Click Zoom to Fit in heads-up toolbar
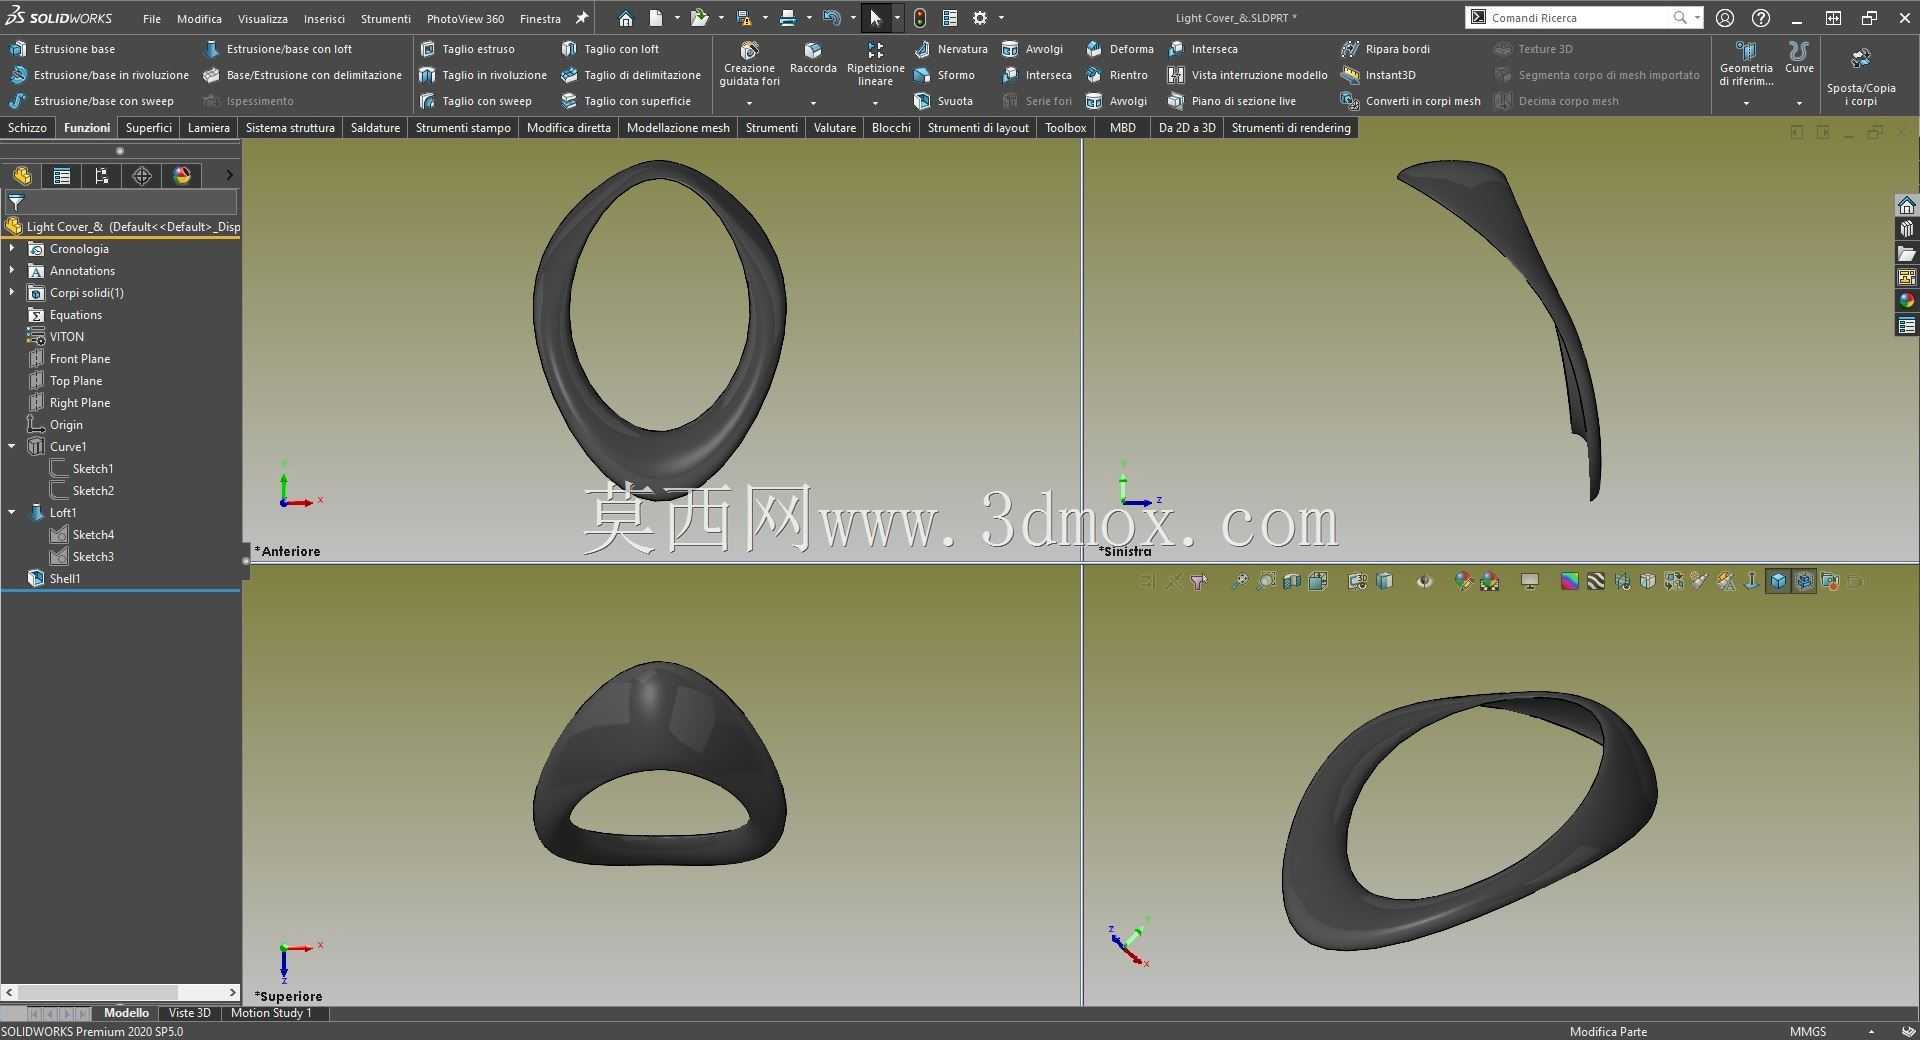This screenshot has height=1040, width=1920. (x=1240, y=581)
